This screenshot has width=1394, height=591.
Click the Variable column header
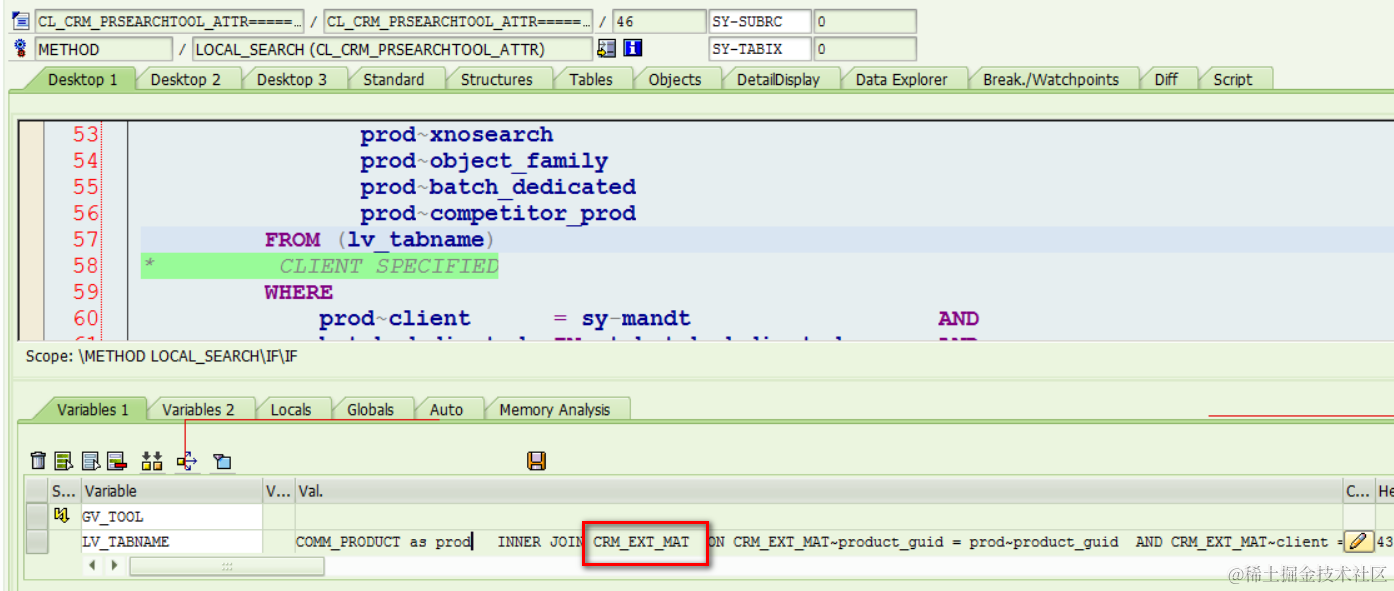(x=171, y=491)
